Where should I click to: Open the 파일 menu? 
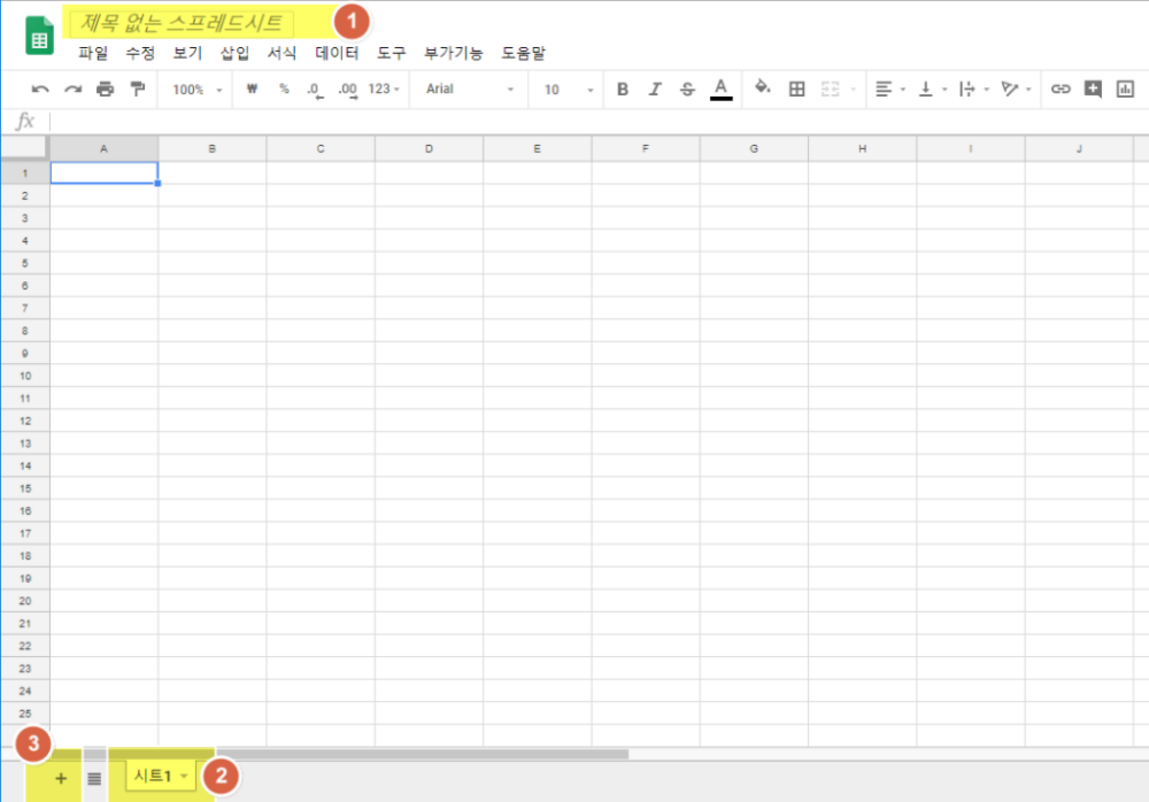[x=93, y=53]
